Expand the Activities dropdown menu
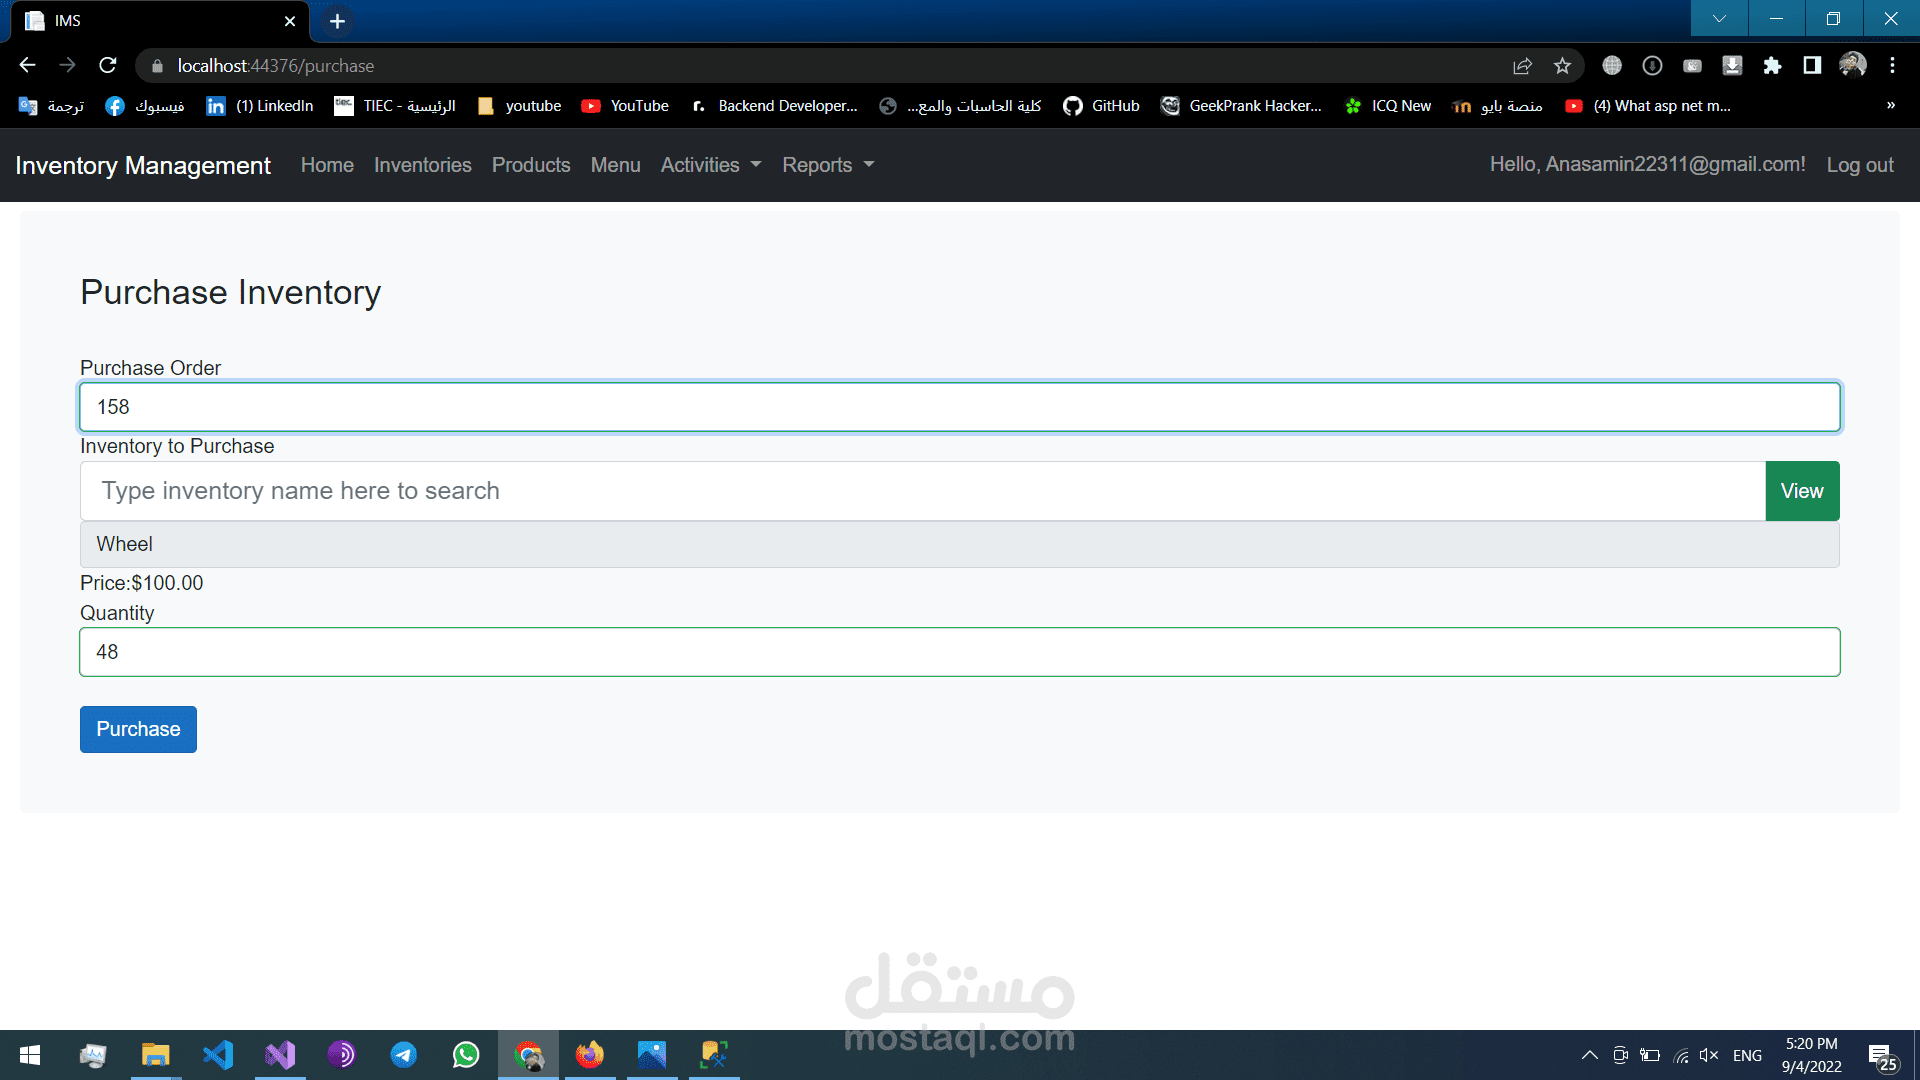Viewport: 1920px width, 1080px height. click(710, 165)
